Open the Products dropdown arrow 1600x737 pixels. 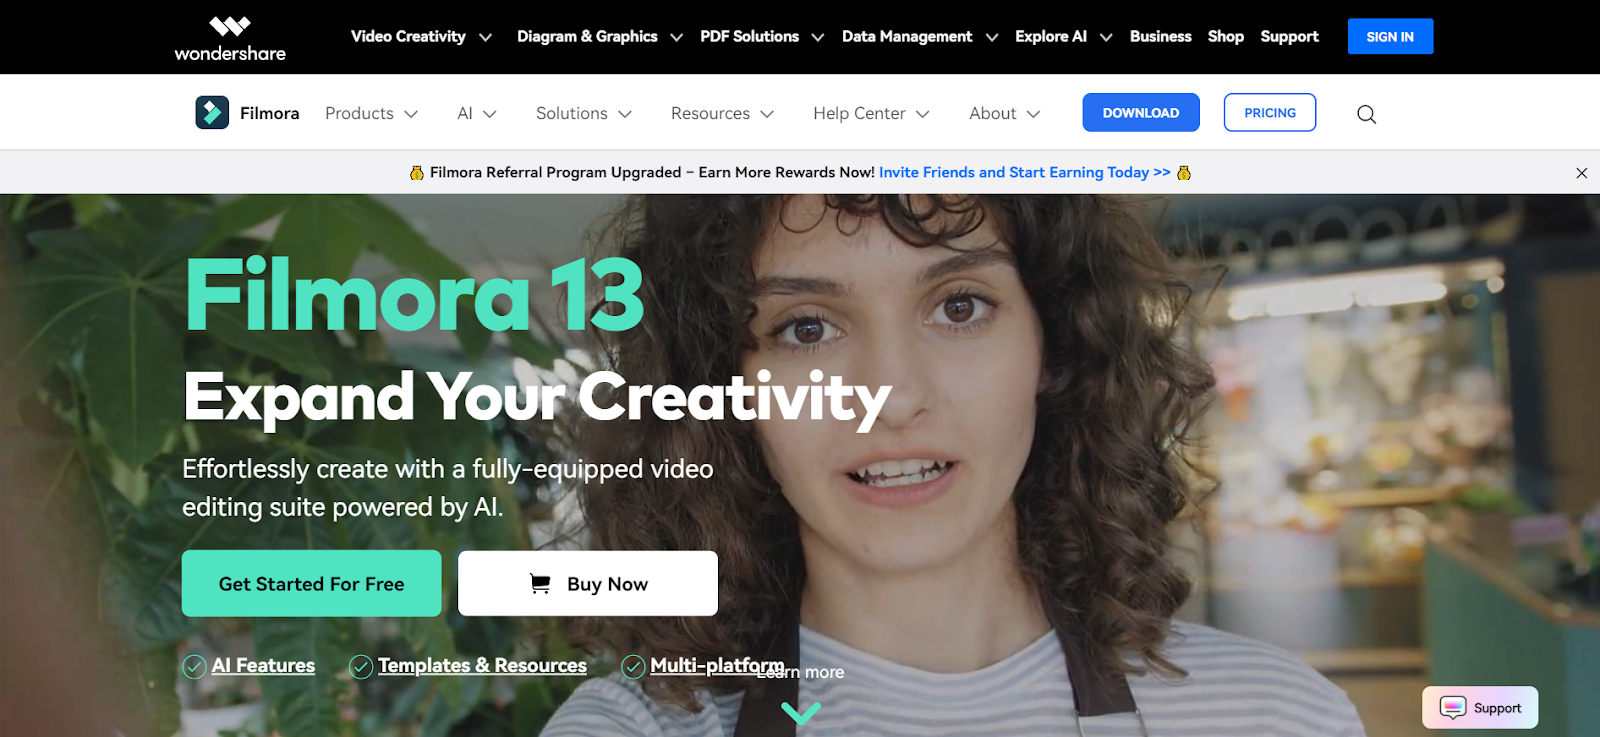pyautogui.click(x=411, y=114)
